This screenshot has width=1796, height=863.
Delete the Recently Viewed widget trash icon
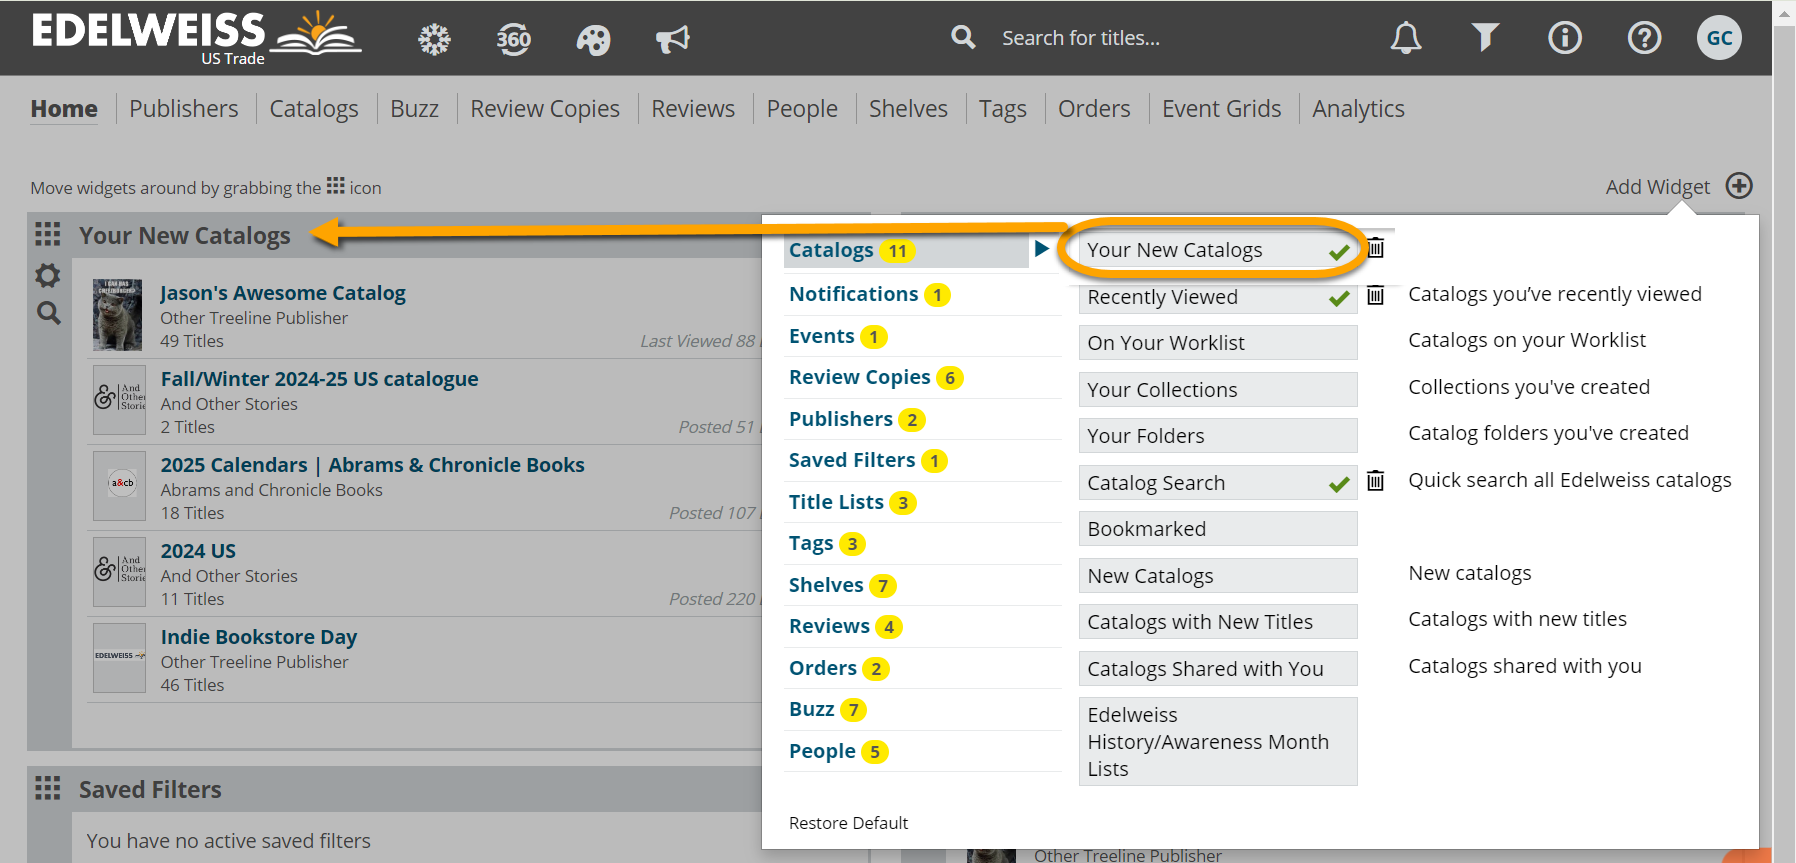(x=1376, y=294)
